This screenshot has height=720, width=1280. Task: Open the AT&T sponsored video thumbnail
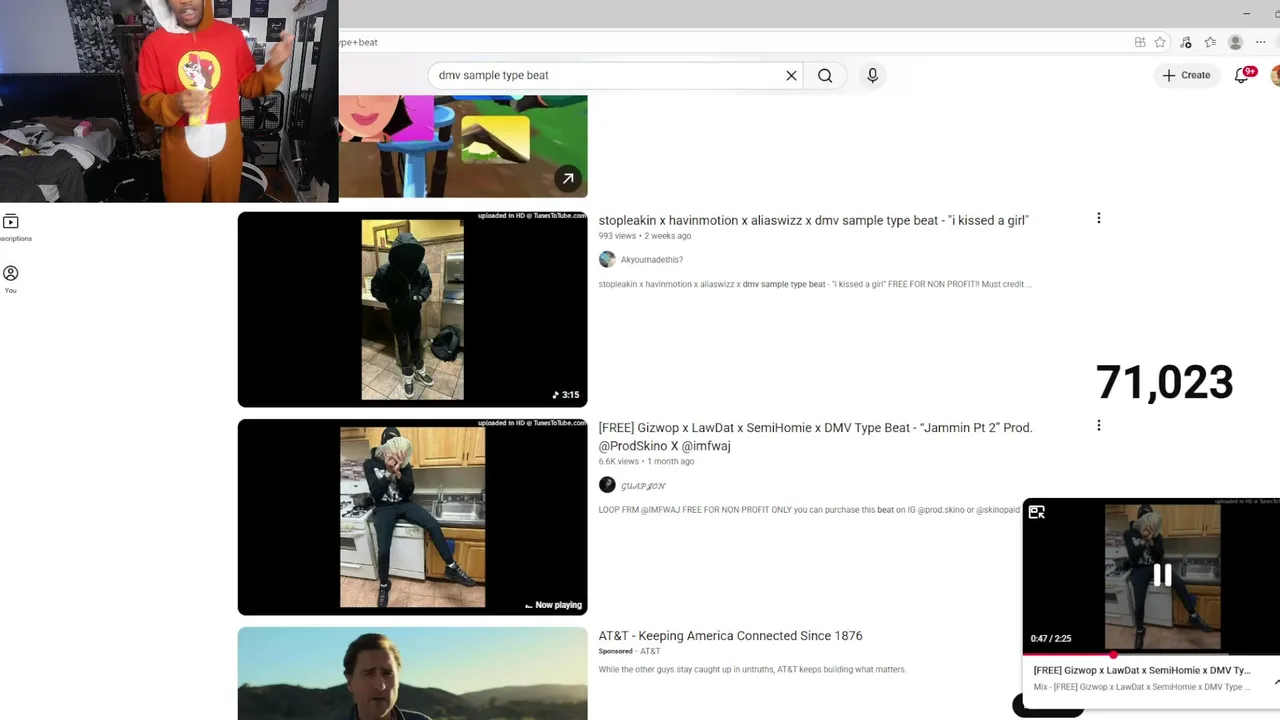click(412, 673)
